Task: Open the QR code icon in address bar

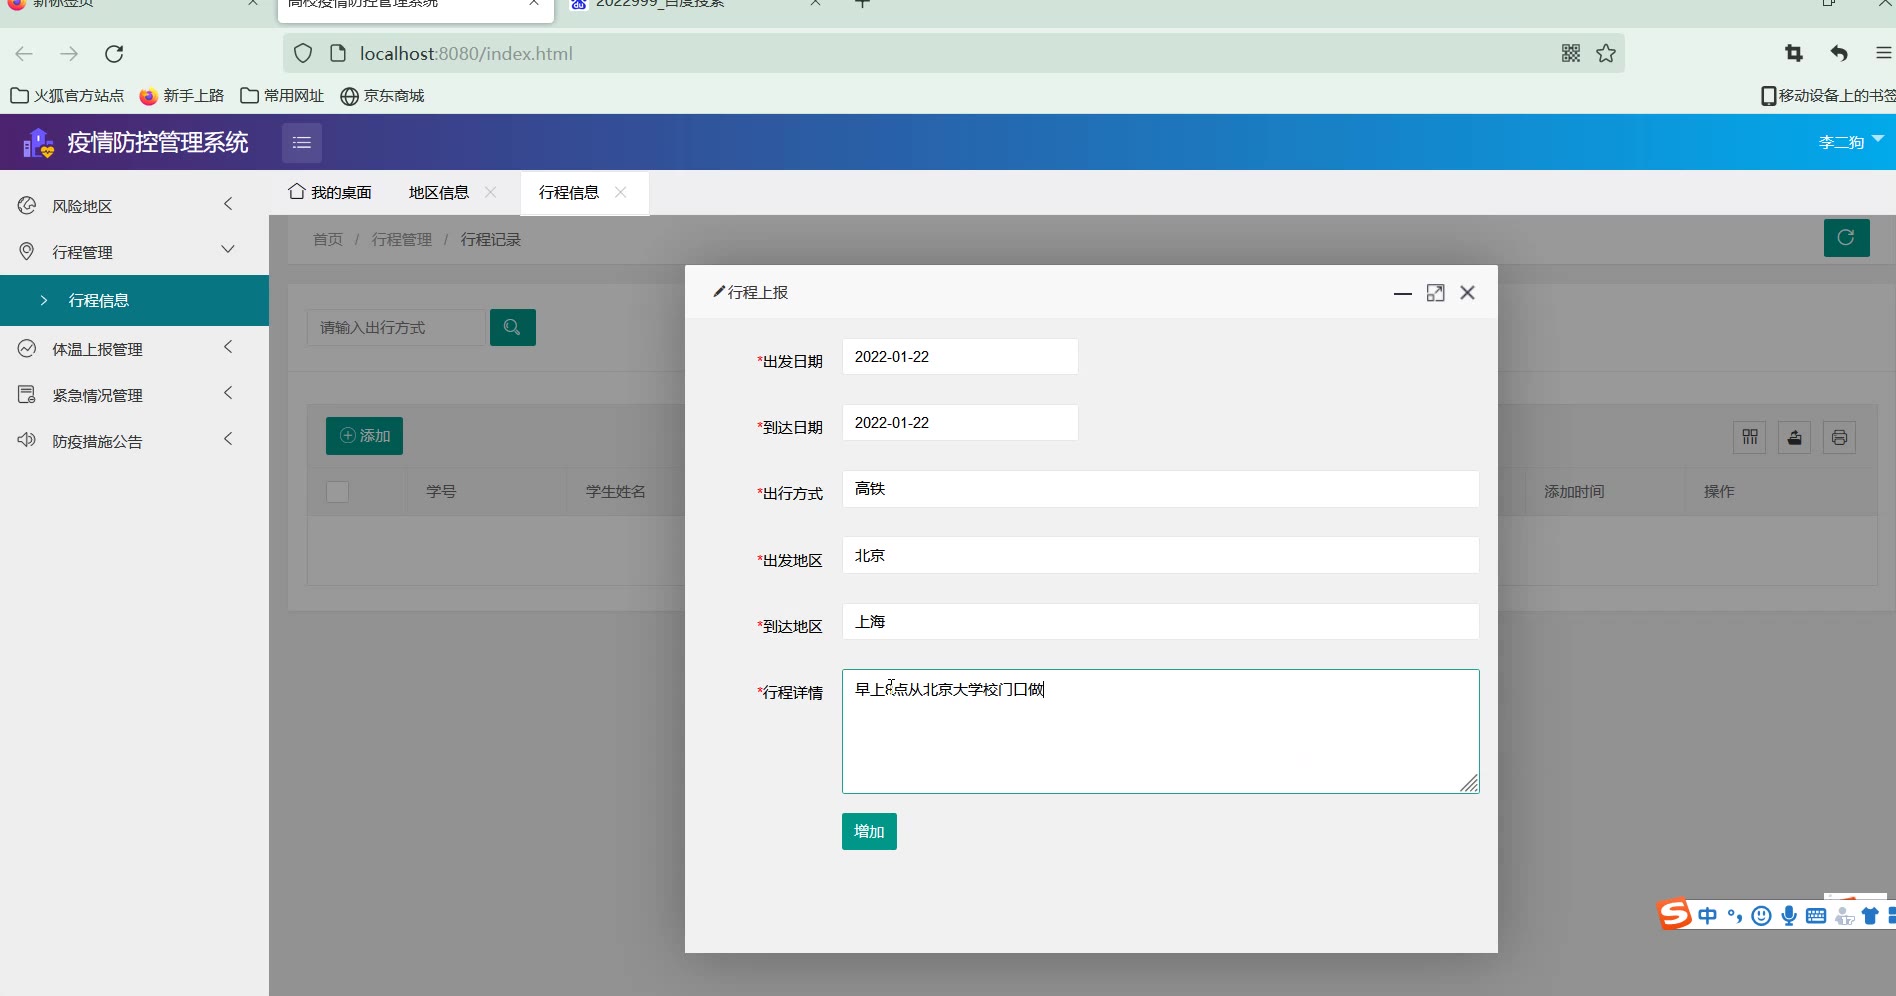Action: point(1571,54)
